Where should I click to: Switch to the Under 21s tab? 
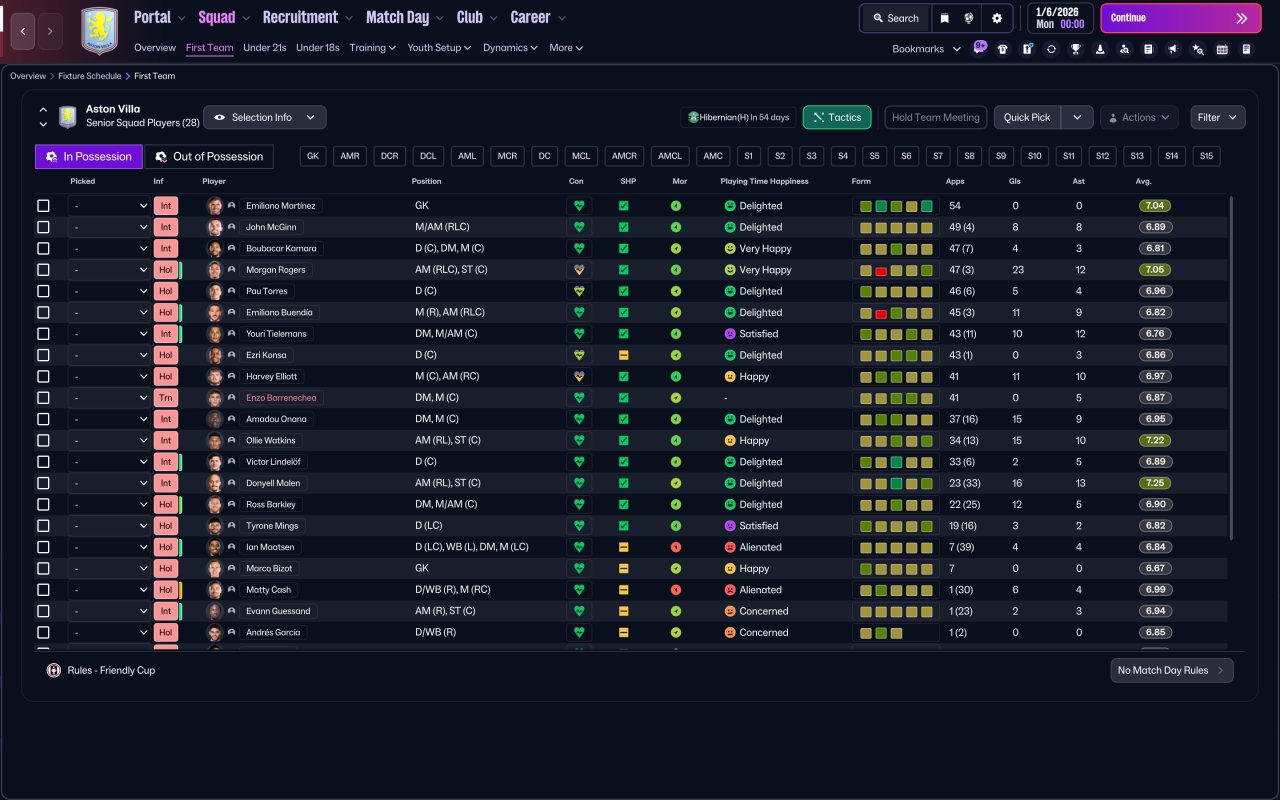click(x=265, y=47)
